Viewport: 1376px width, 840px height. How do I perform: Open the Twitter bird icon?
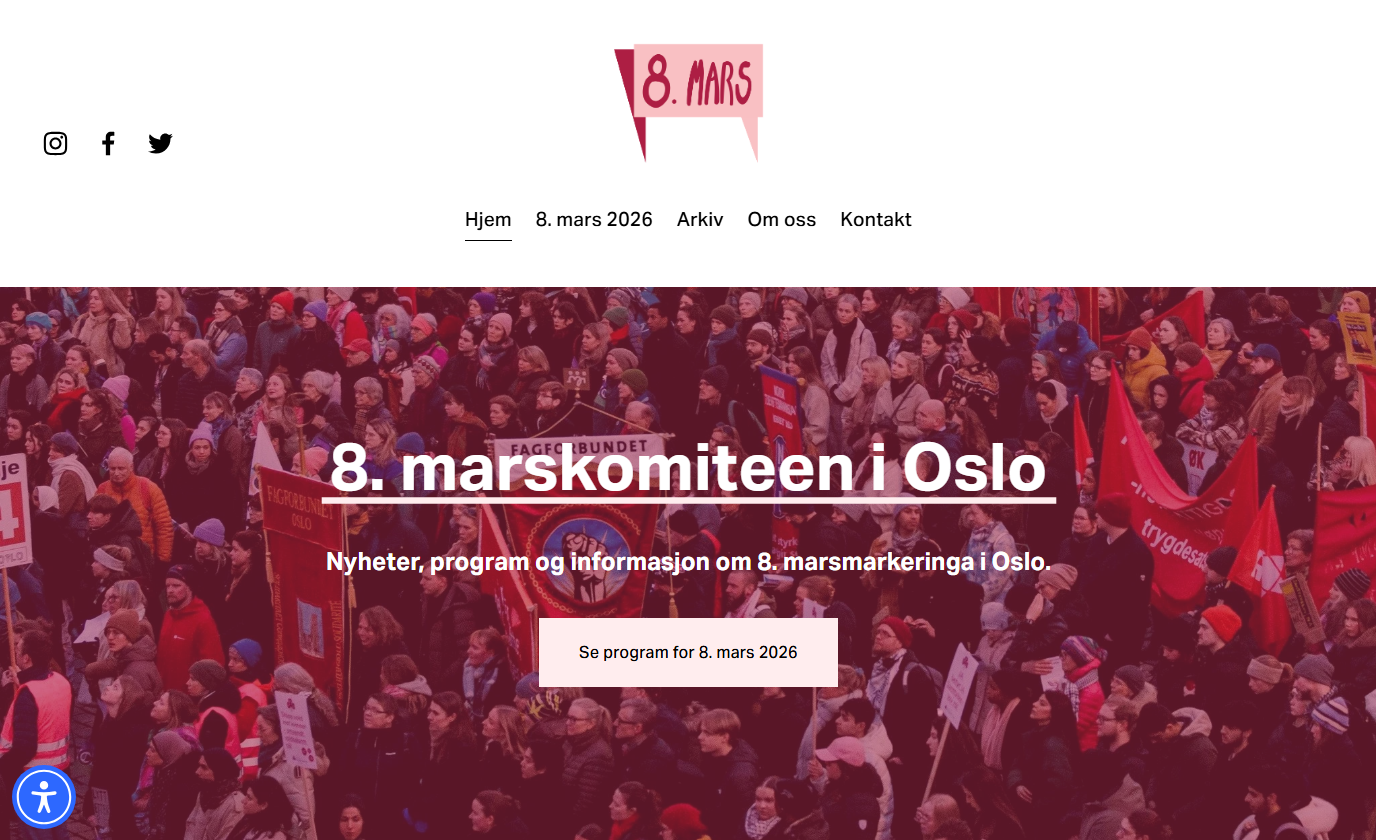click(160, 143)
